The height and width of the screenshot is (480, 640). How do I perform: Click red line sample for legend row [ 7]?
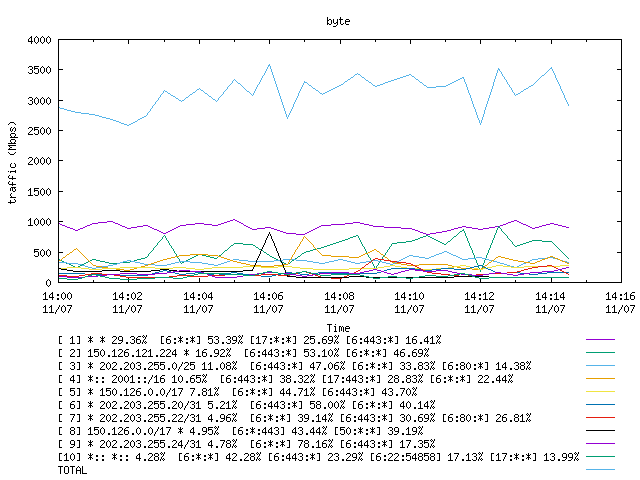pyautogui.click(x=600, y=418)
